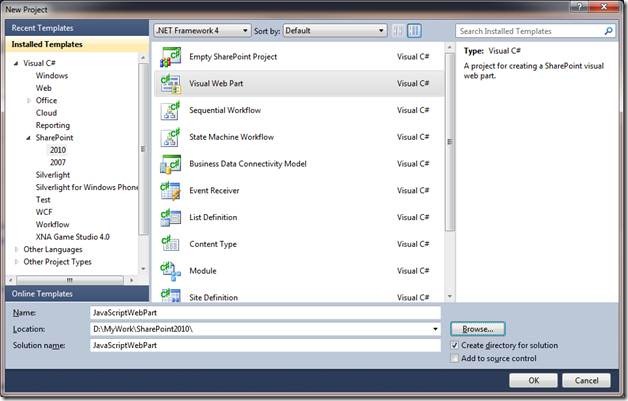
Task: Select the Business Data Connectivity Model icon
Action: point(170,164)
